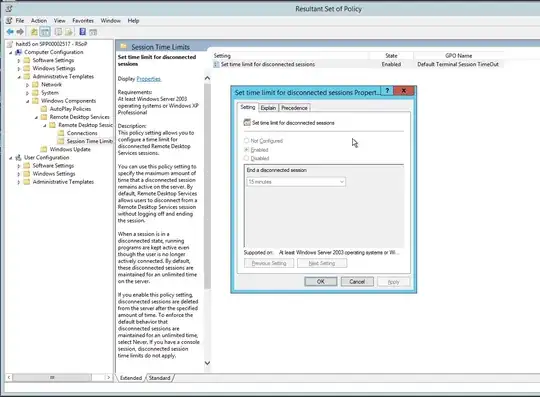Screen dimensions: 540x397
Task: Switch to the Standard view tab
Action: [159, 378]
